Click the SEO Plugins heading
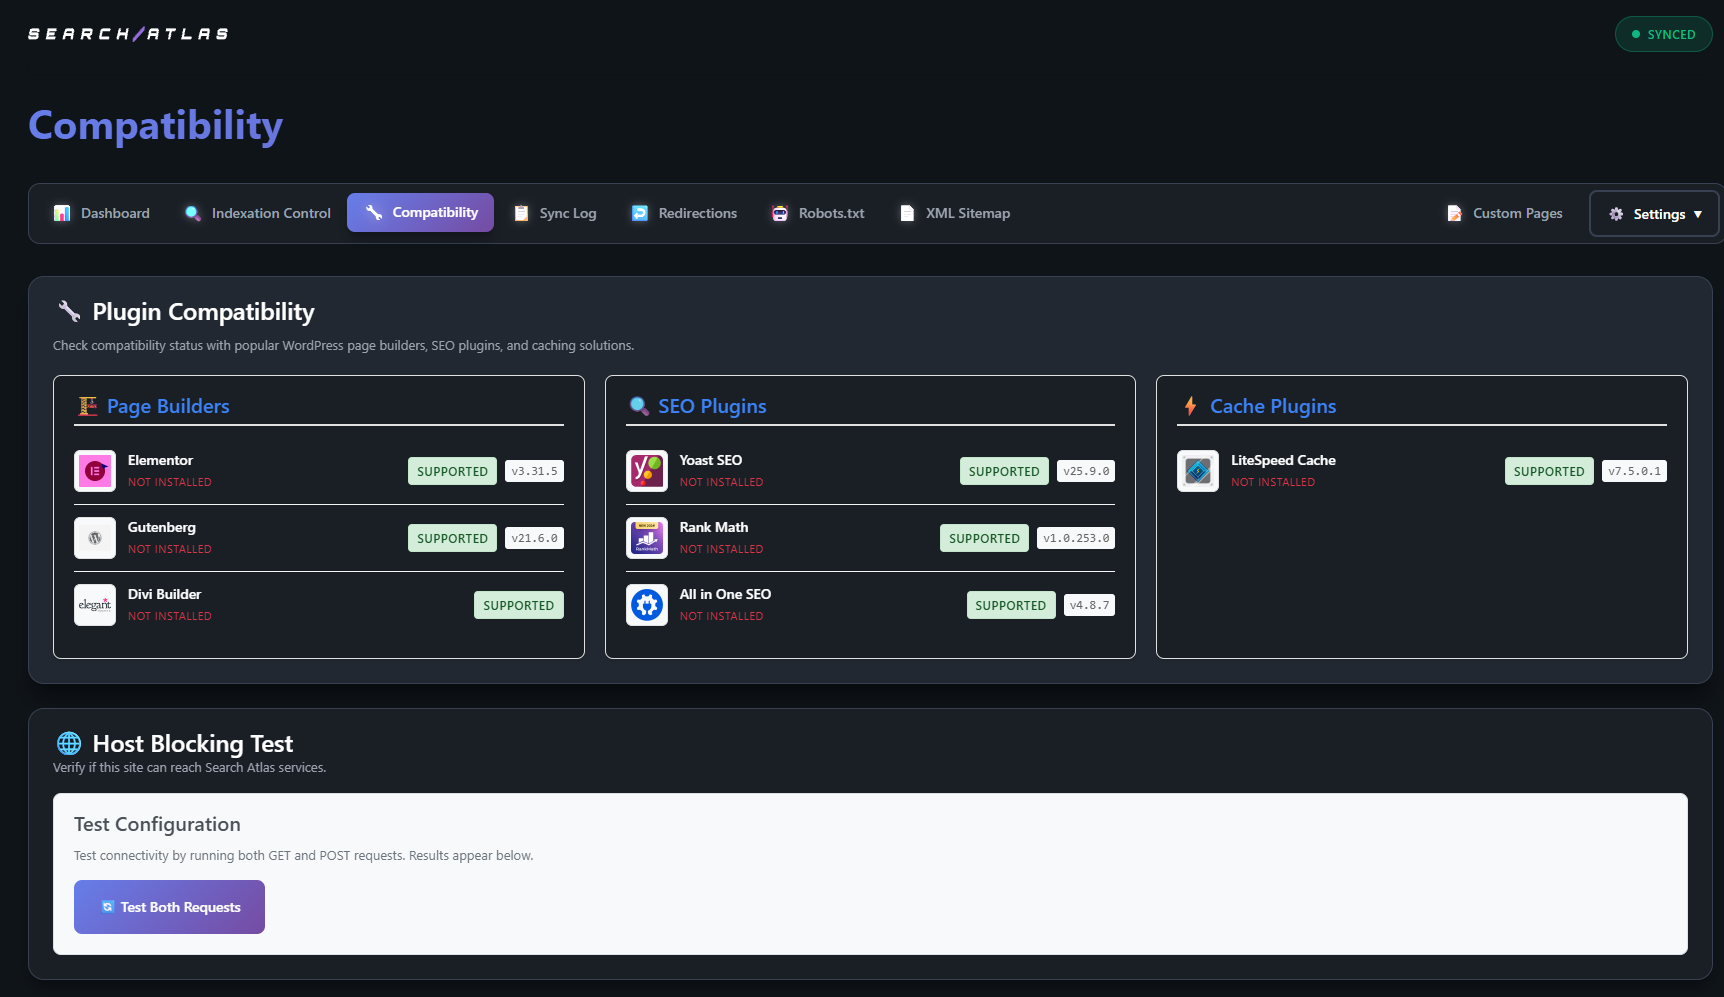This screenshot has width=1724, height=997. click(x=712, y=406)
